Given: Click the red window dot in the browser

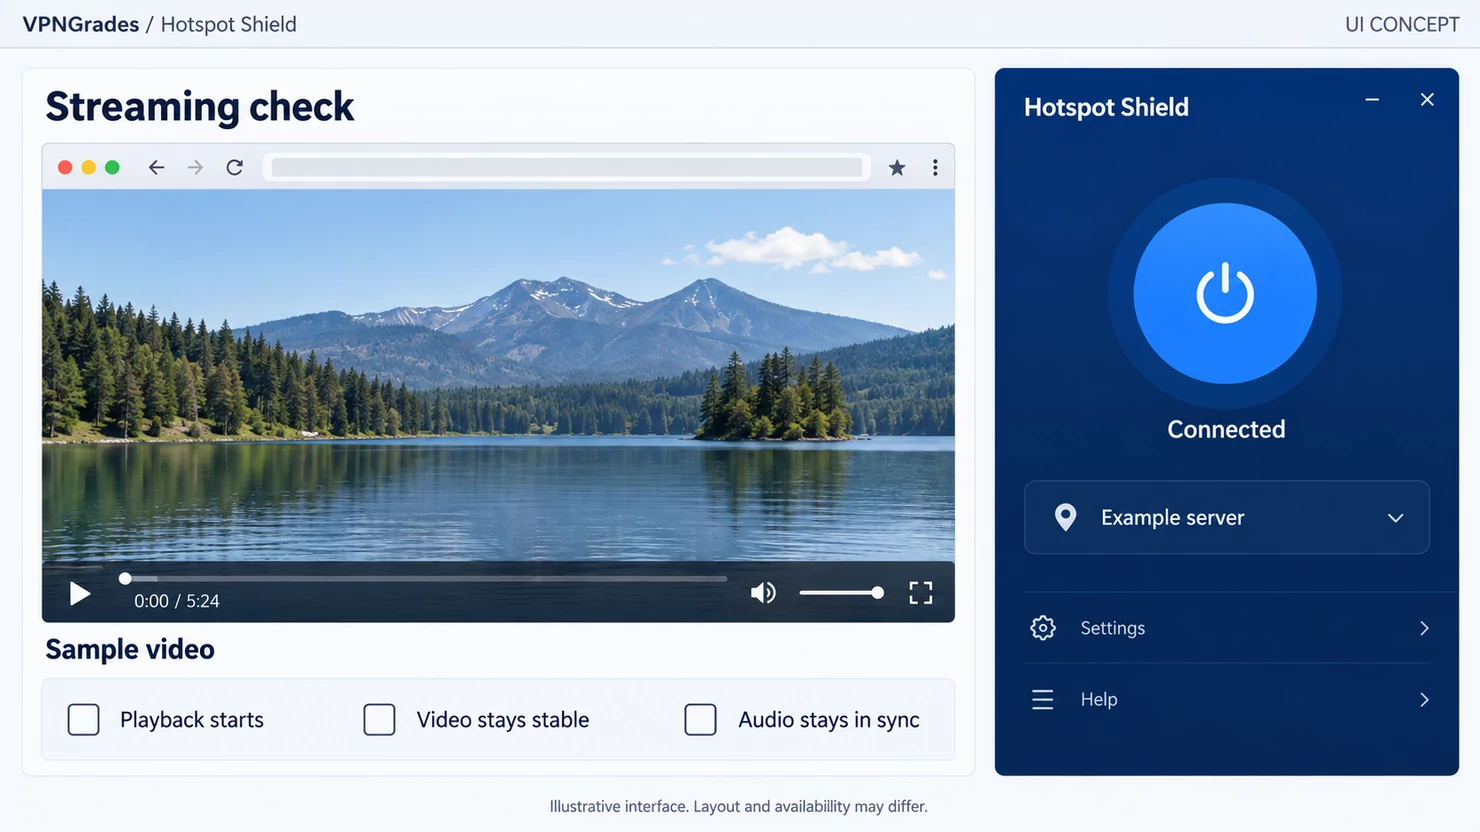Looking at the screenshot, I should (65, 167).
